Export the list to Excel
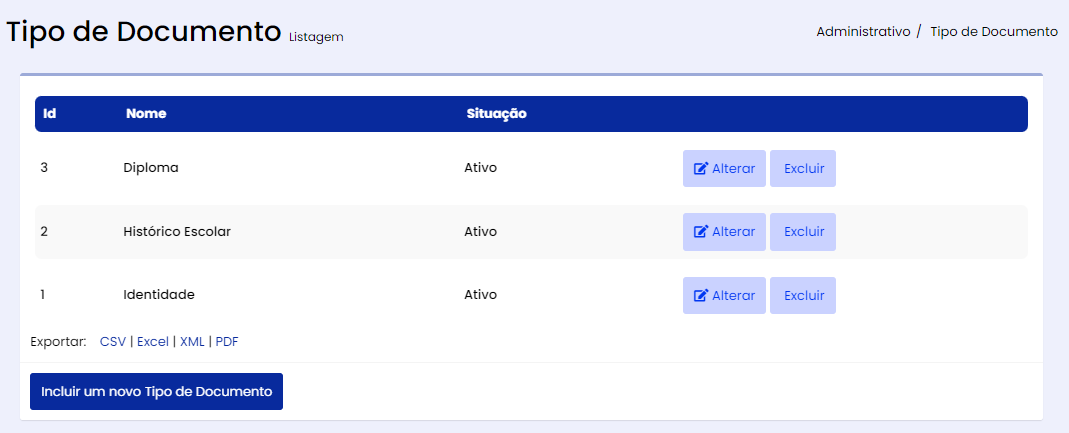 pos(153,342)
